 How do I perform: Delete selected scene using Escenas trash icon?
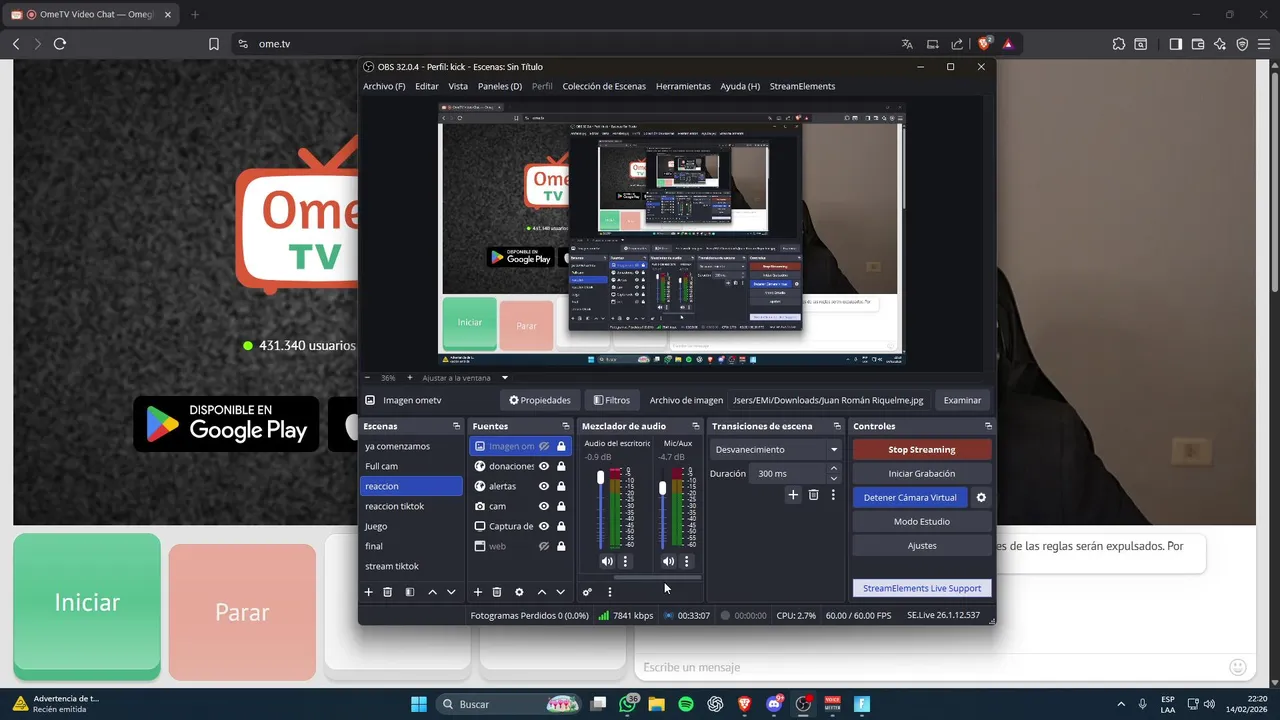pos(388,592)
